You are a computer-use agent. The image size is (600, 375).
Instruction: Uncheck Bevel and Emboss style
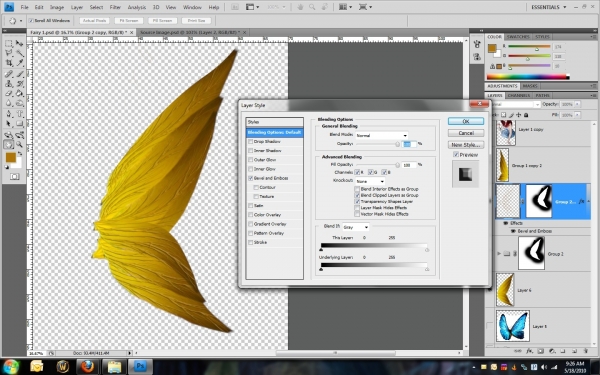point(251,178)
